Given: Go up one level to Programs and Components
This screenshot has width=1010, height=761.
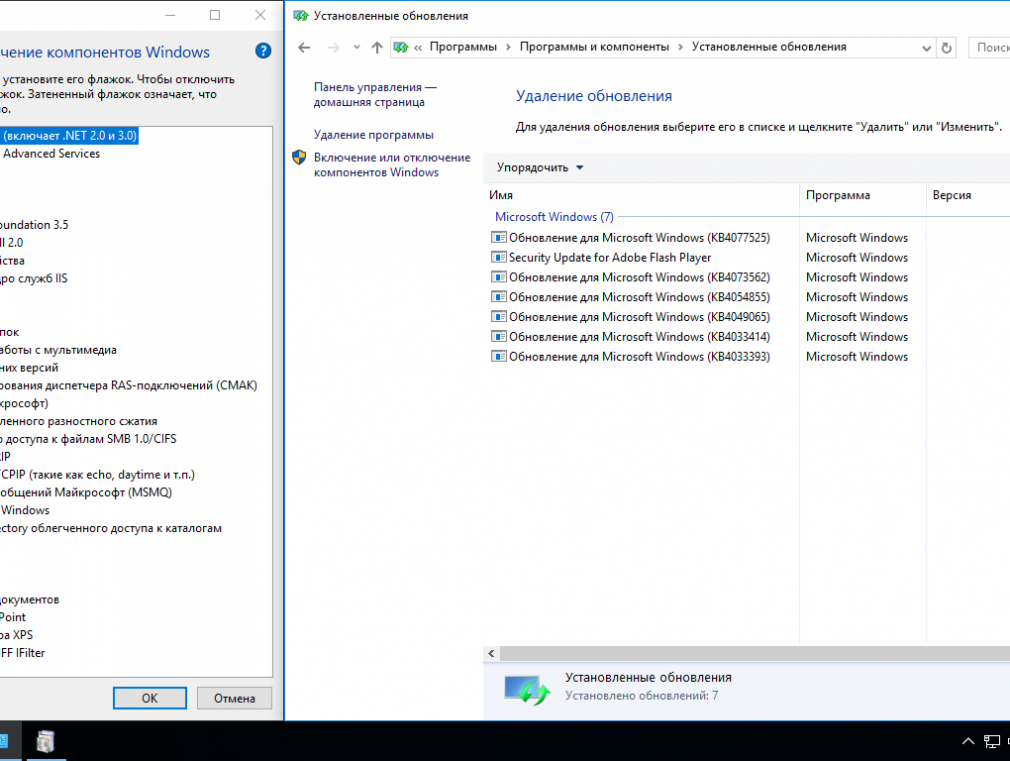Looking at the screenshot, I should [x=377, y=48].
